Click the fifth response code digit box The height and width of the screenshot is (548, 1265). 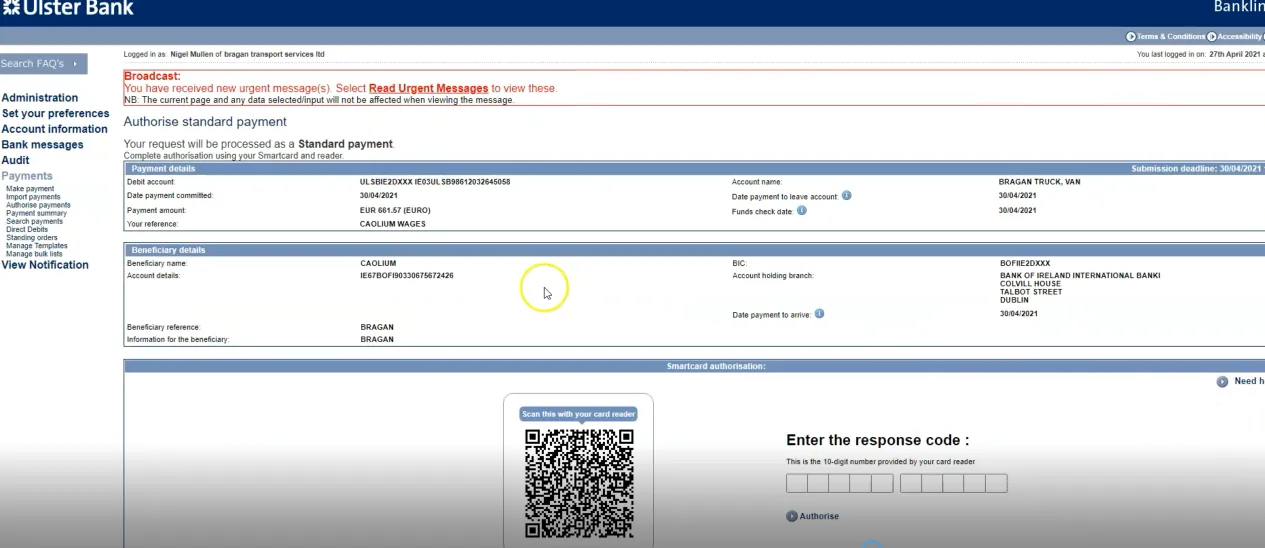882,484
